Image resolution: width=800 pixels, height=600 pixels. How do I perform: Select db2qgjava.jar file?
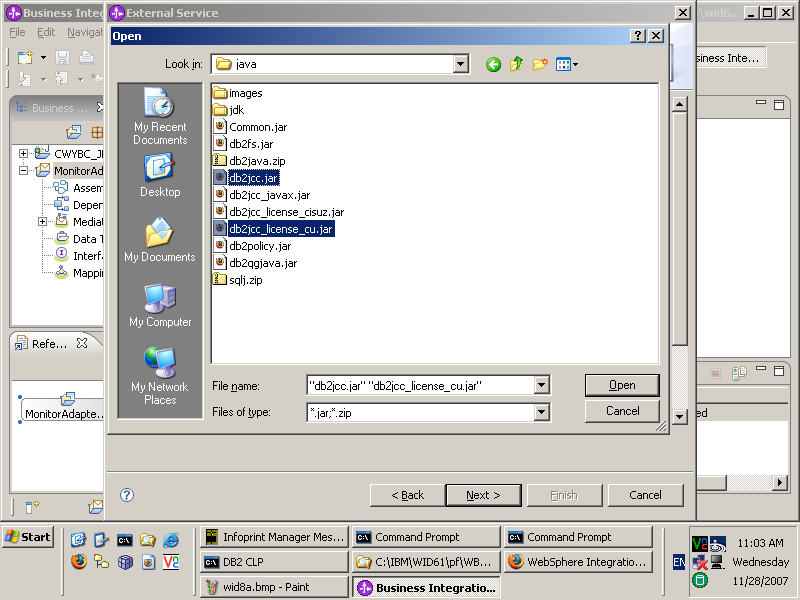(255, 263)
